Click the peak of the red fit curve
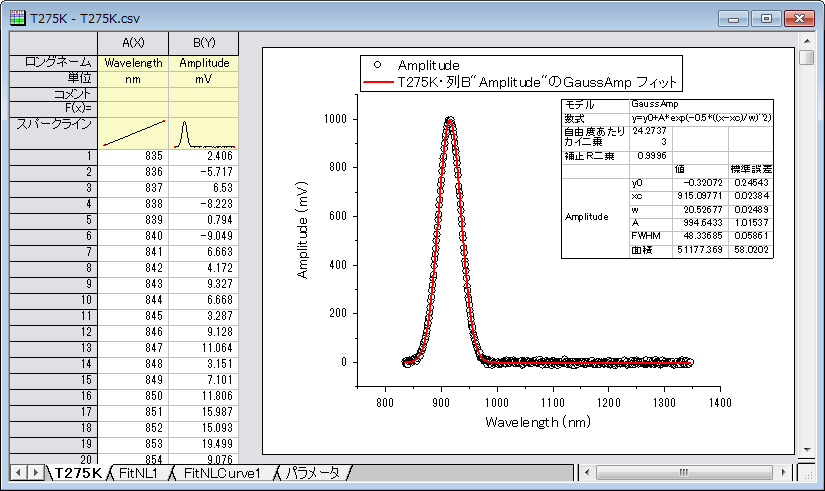The width and height of the screenshot is (825, 491). tap(449, 120)
